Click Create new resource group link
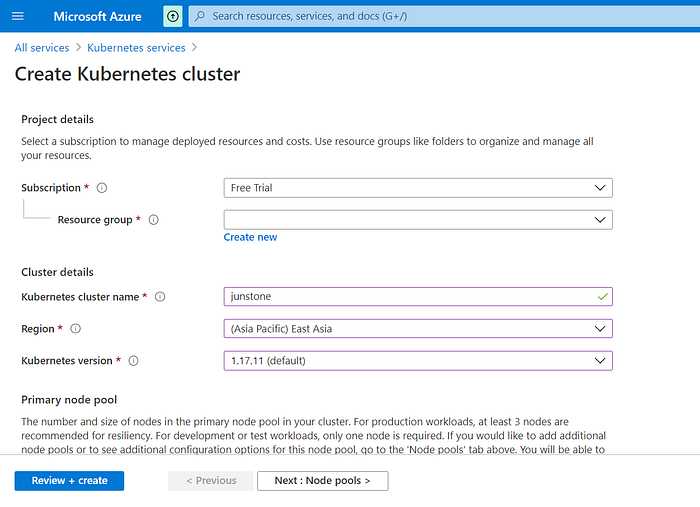This screenshot has height=507, width=700. point(250,237)
